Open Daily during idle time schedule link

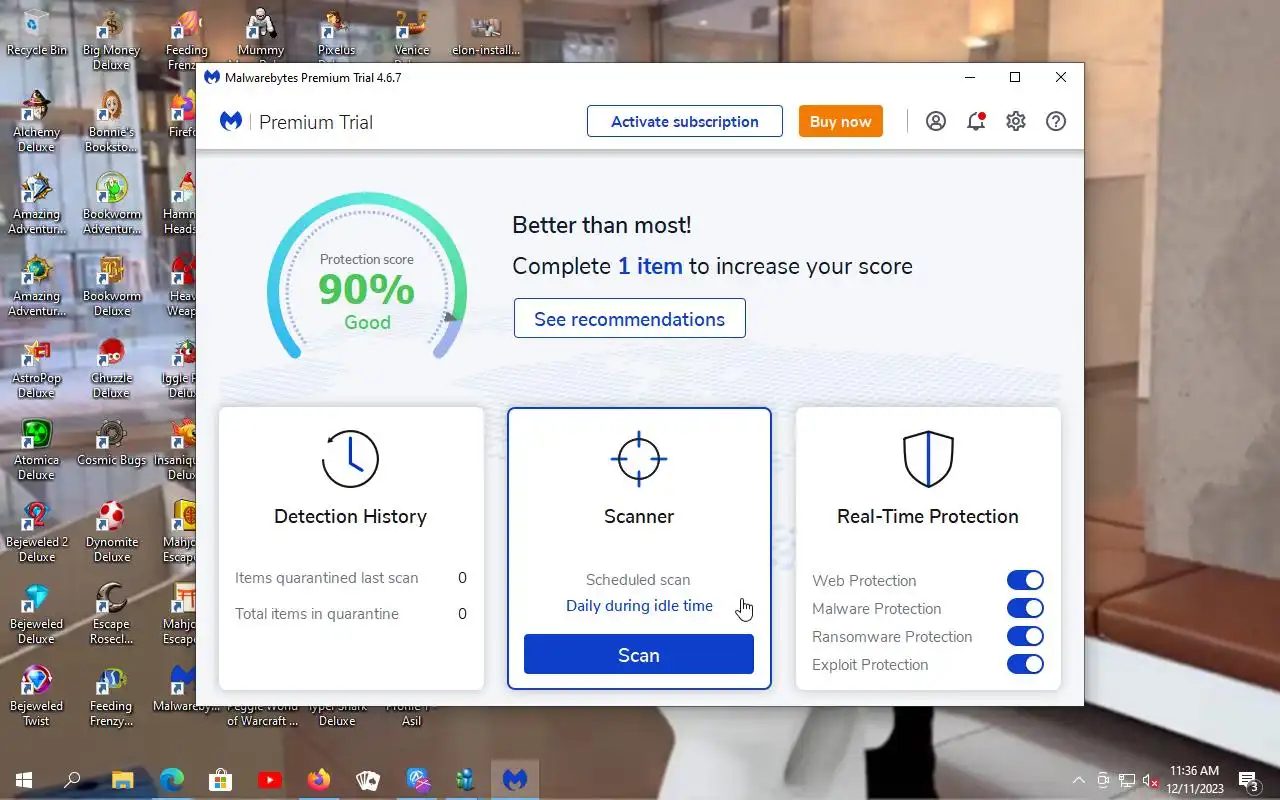click(639, 605)
